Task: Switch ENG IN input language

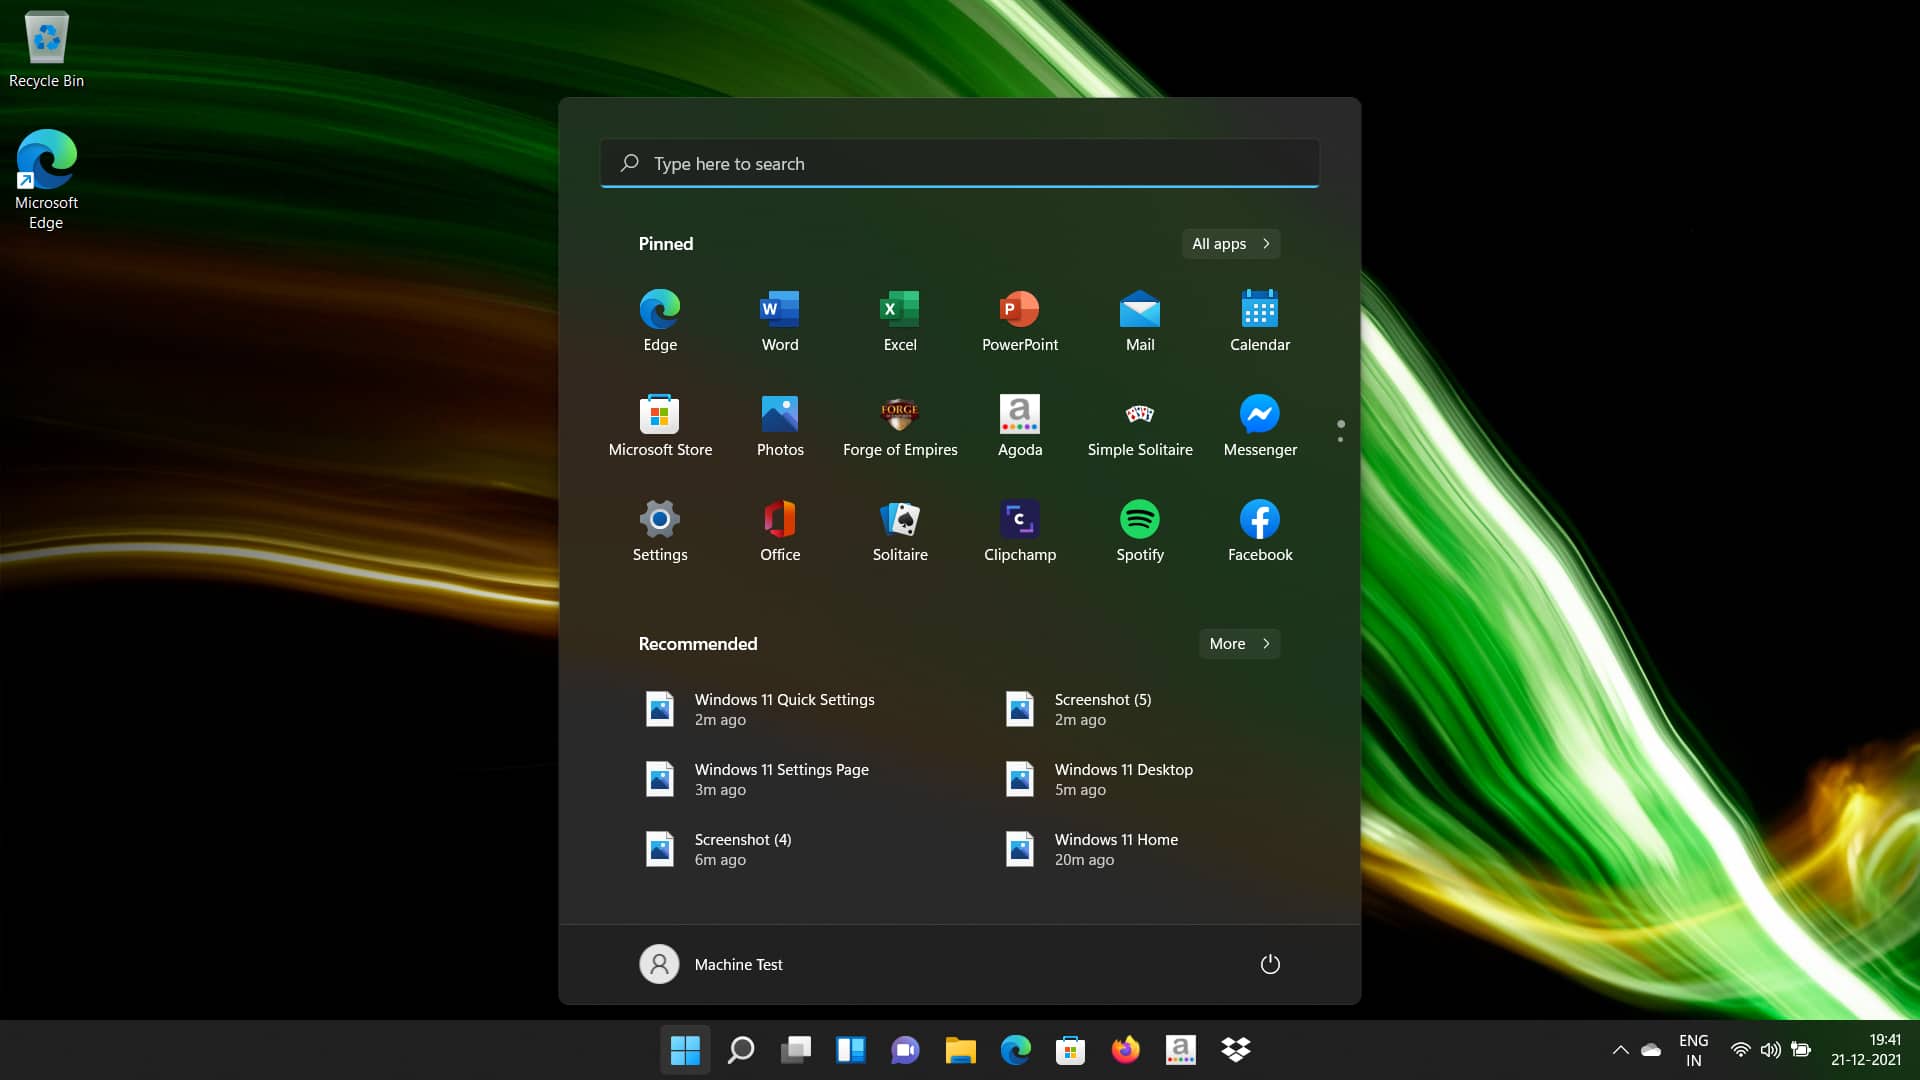Action: [x=1694, y=1050]
